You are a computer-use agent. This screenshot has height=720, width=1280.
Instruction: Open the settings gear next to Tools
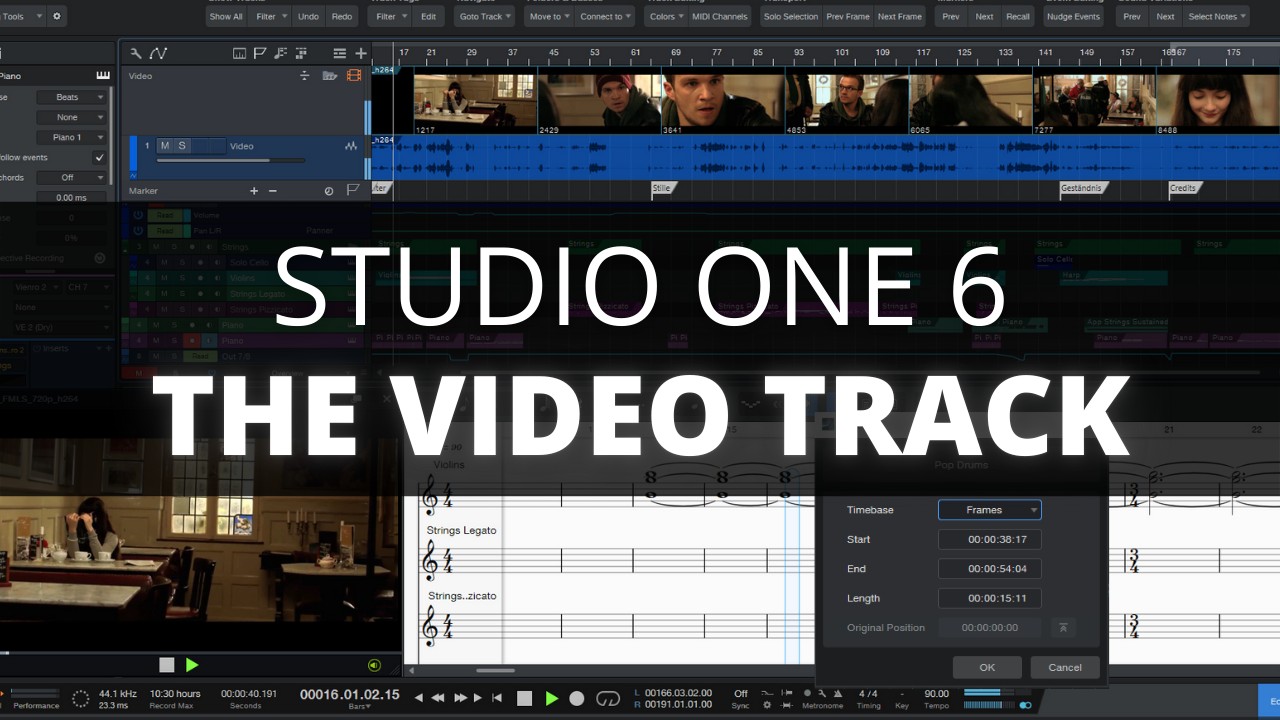(x=56, y=16)
